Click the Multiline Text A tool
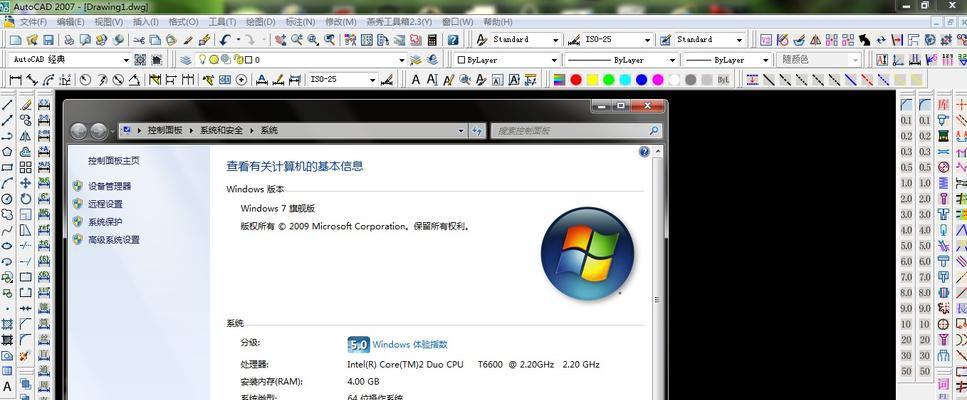The width and height of the screenshot is (967, 400). coord(7,386)
